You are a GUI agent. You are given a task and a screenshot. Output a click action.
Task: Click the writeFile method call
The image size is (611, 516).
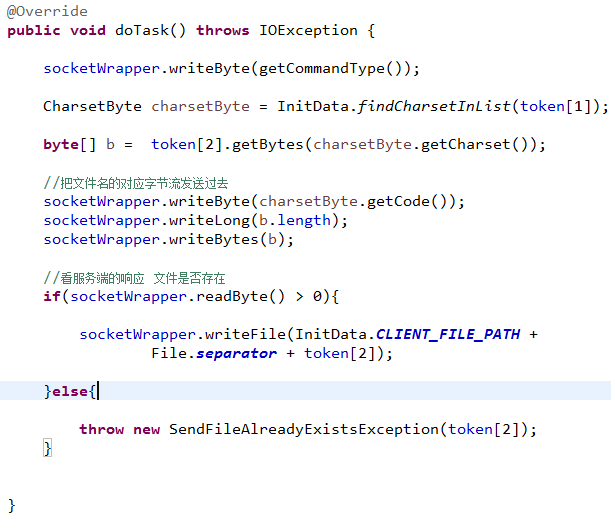tap(245, 334)
